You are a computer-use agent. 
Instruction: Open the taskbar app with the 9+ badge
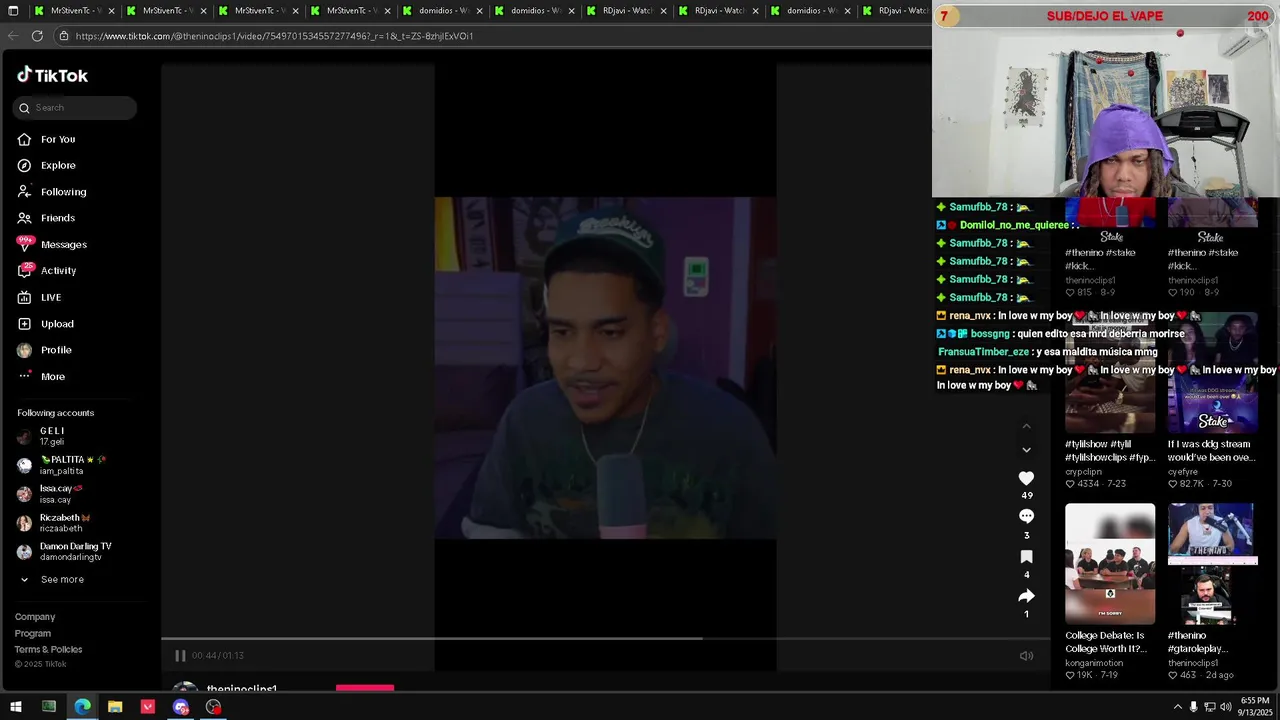(x=181, y=707)
